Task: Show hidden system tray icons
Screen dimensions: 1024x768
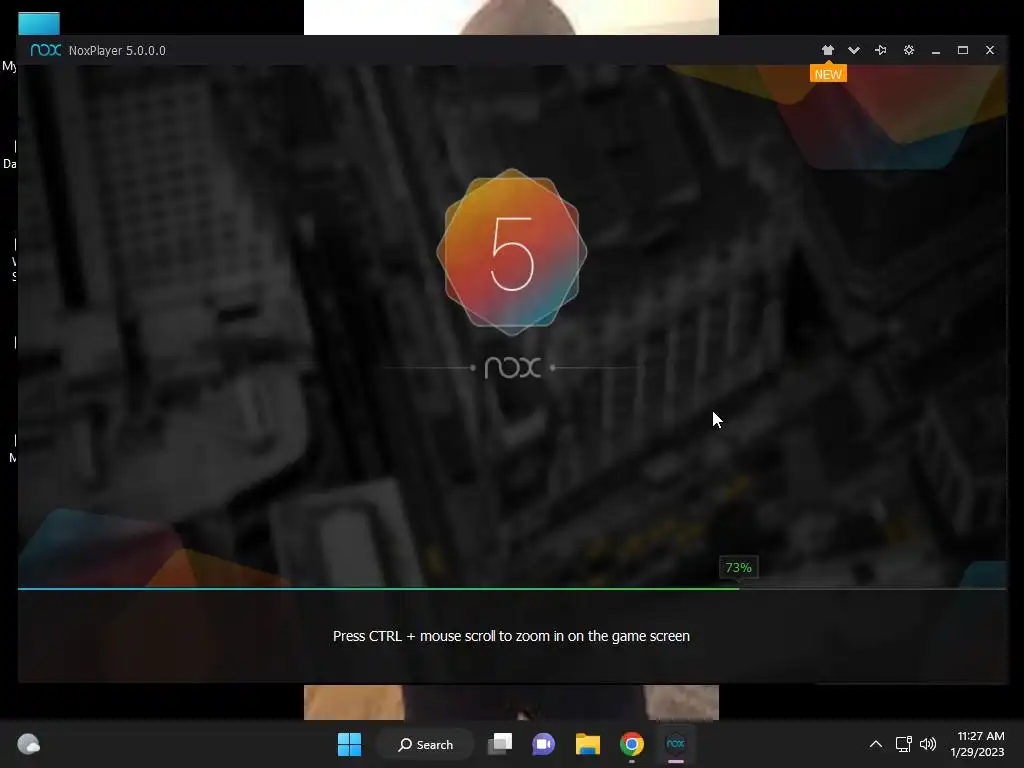Action: (876, 744)
